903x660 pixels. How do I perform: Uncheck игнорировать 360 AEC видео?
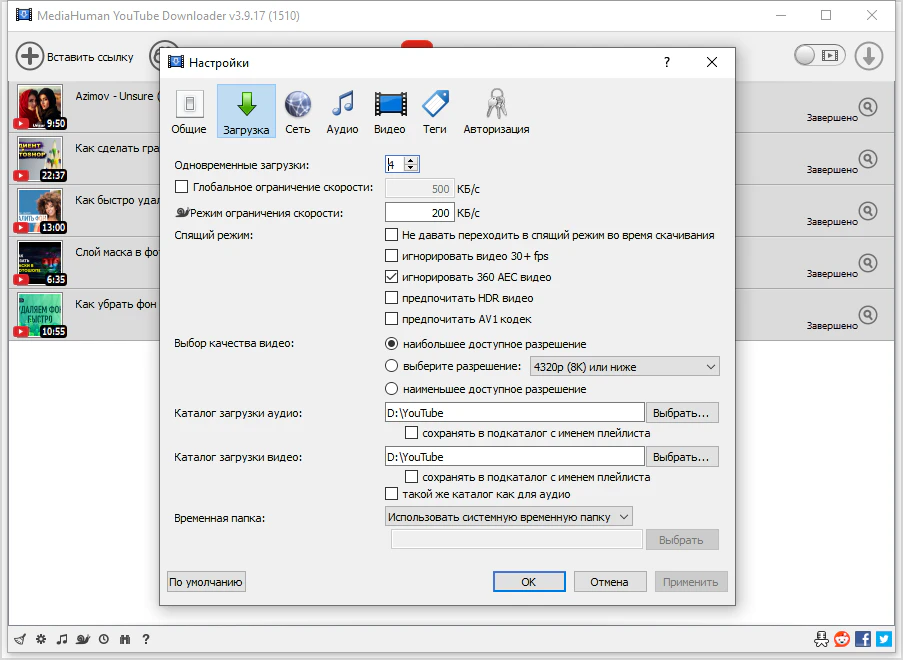click(x=392, y=277)
